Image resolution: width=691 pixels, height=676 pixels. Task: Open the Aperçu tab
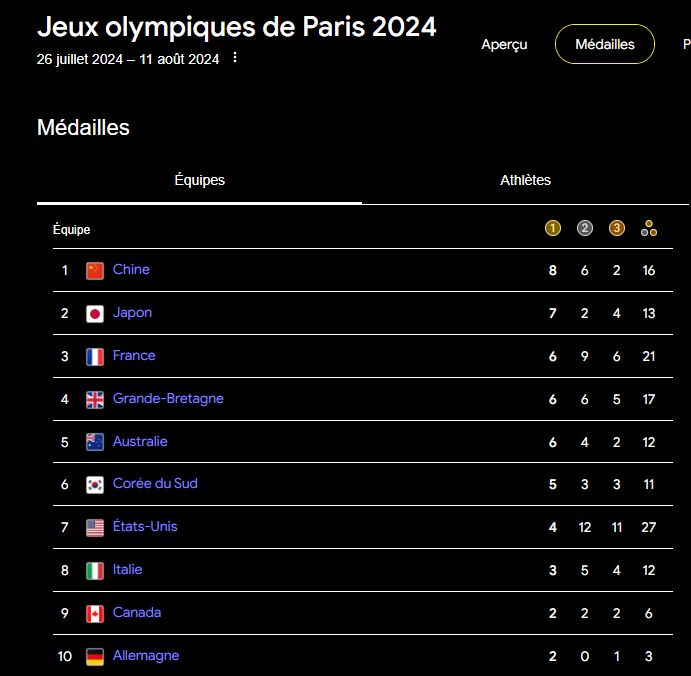pos(504,44)
